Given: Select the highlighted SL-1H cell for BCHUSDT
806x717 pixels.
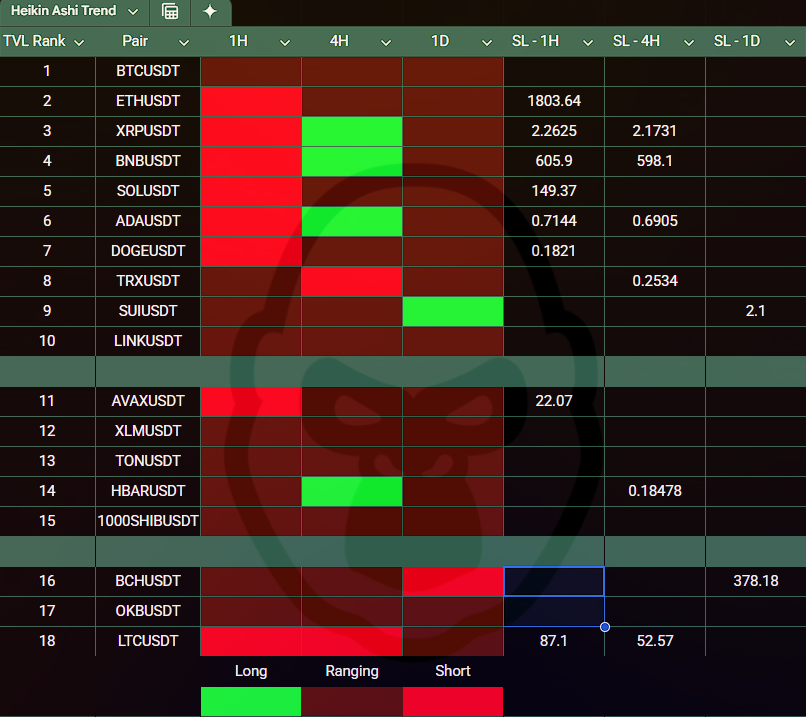Looking at the screenshot, I should (x=554, y=581).
